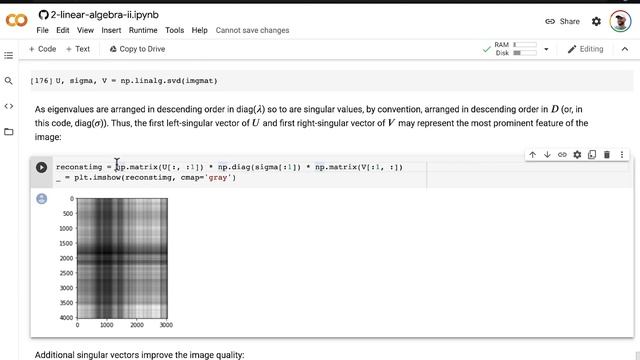640x360 pixels.
Task: Click the output cell avatar icon
Action: pos(42,199)
